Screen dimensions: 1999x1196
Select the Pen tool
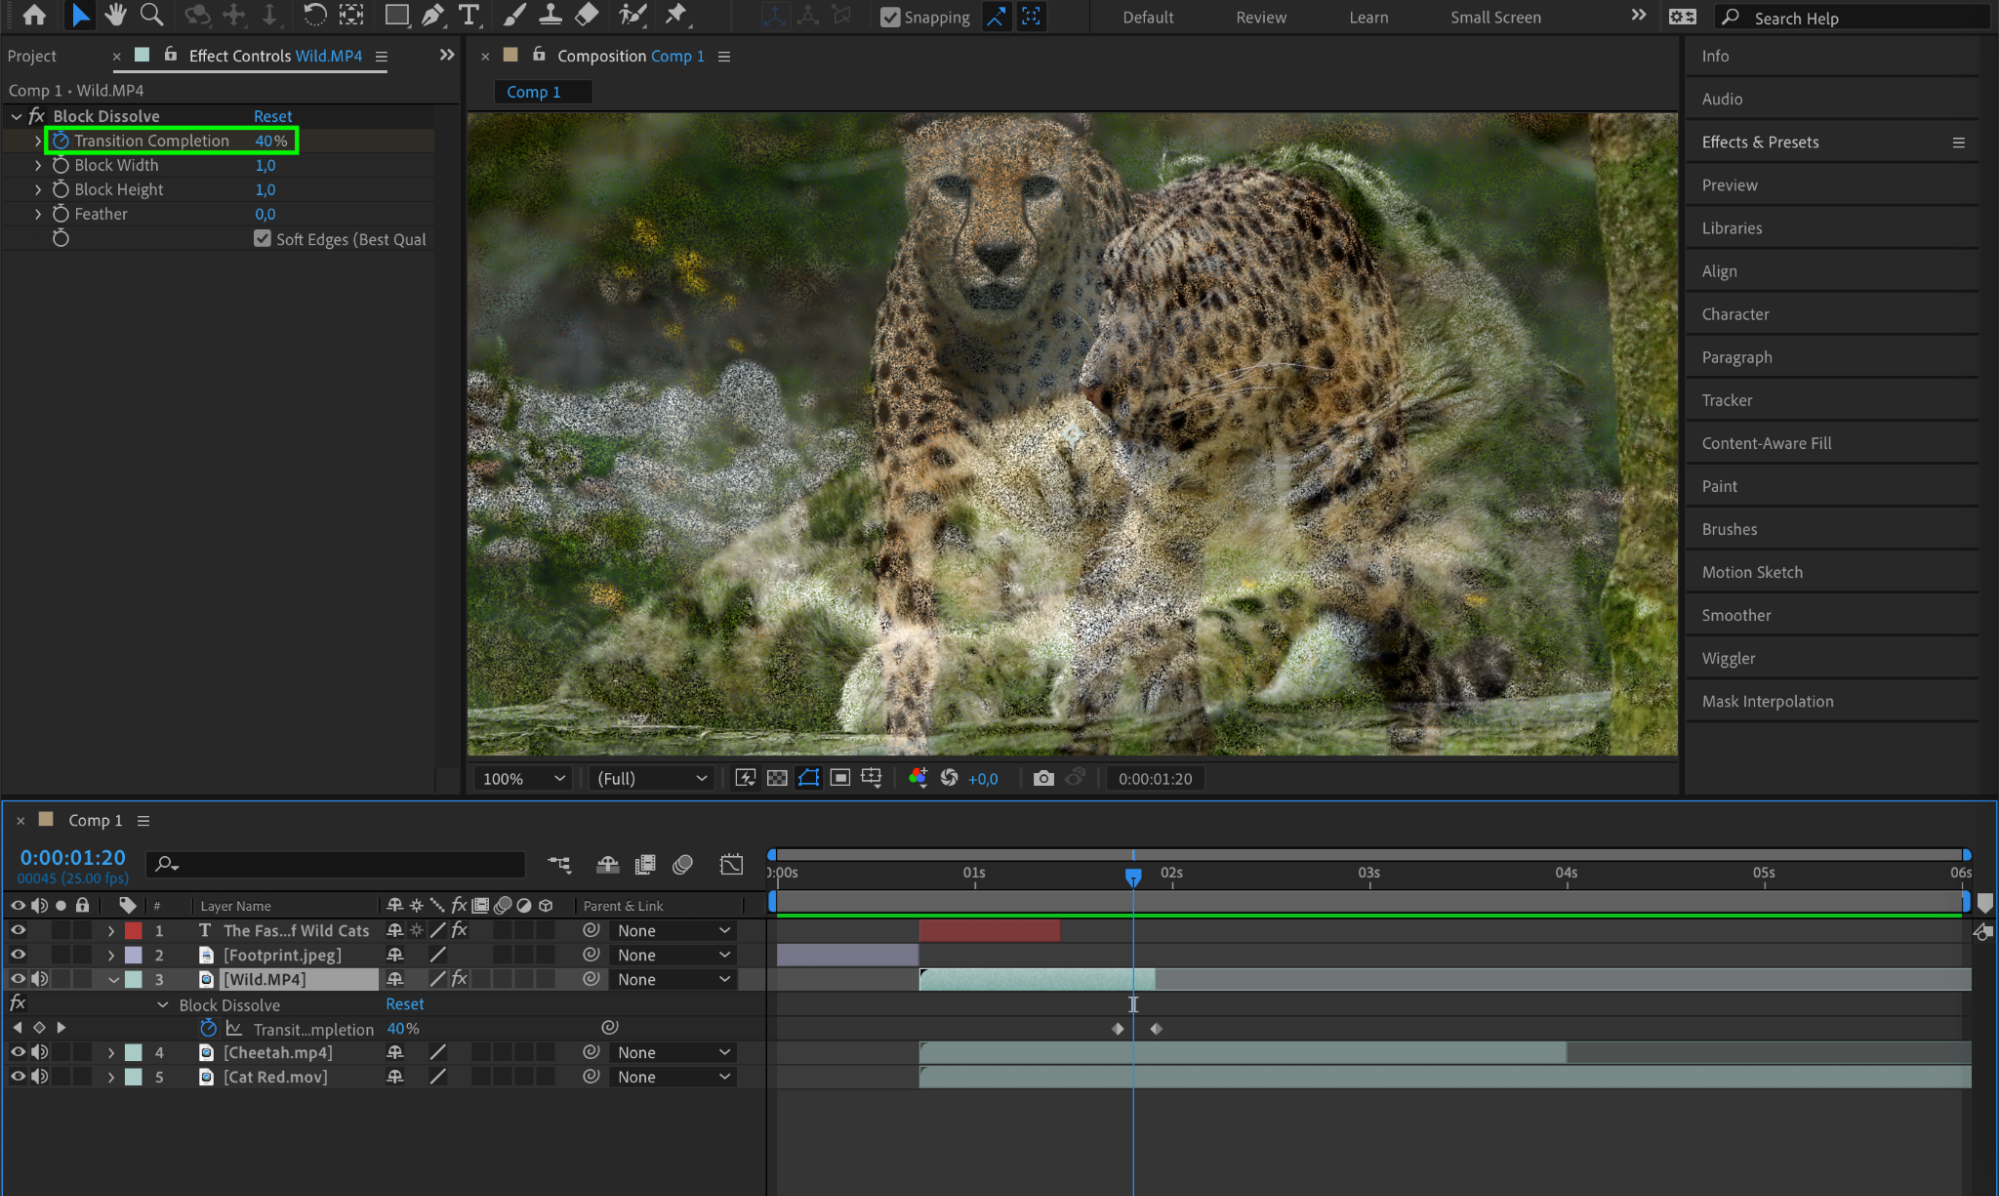click(x=432, y=15)
